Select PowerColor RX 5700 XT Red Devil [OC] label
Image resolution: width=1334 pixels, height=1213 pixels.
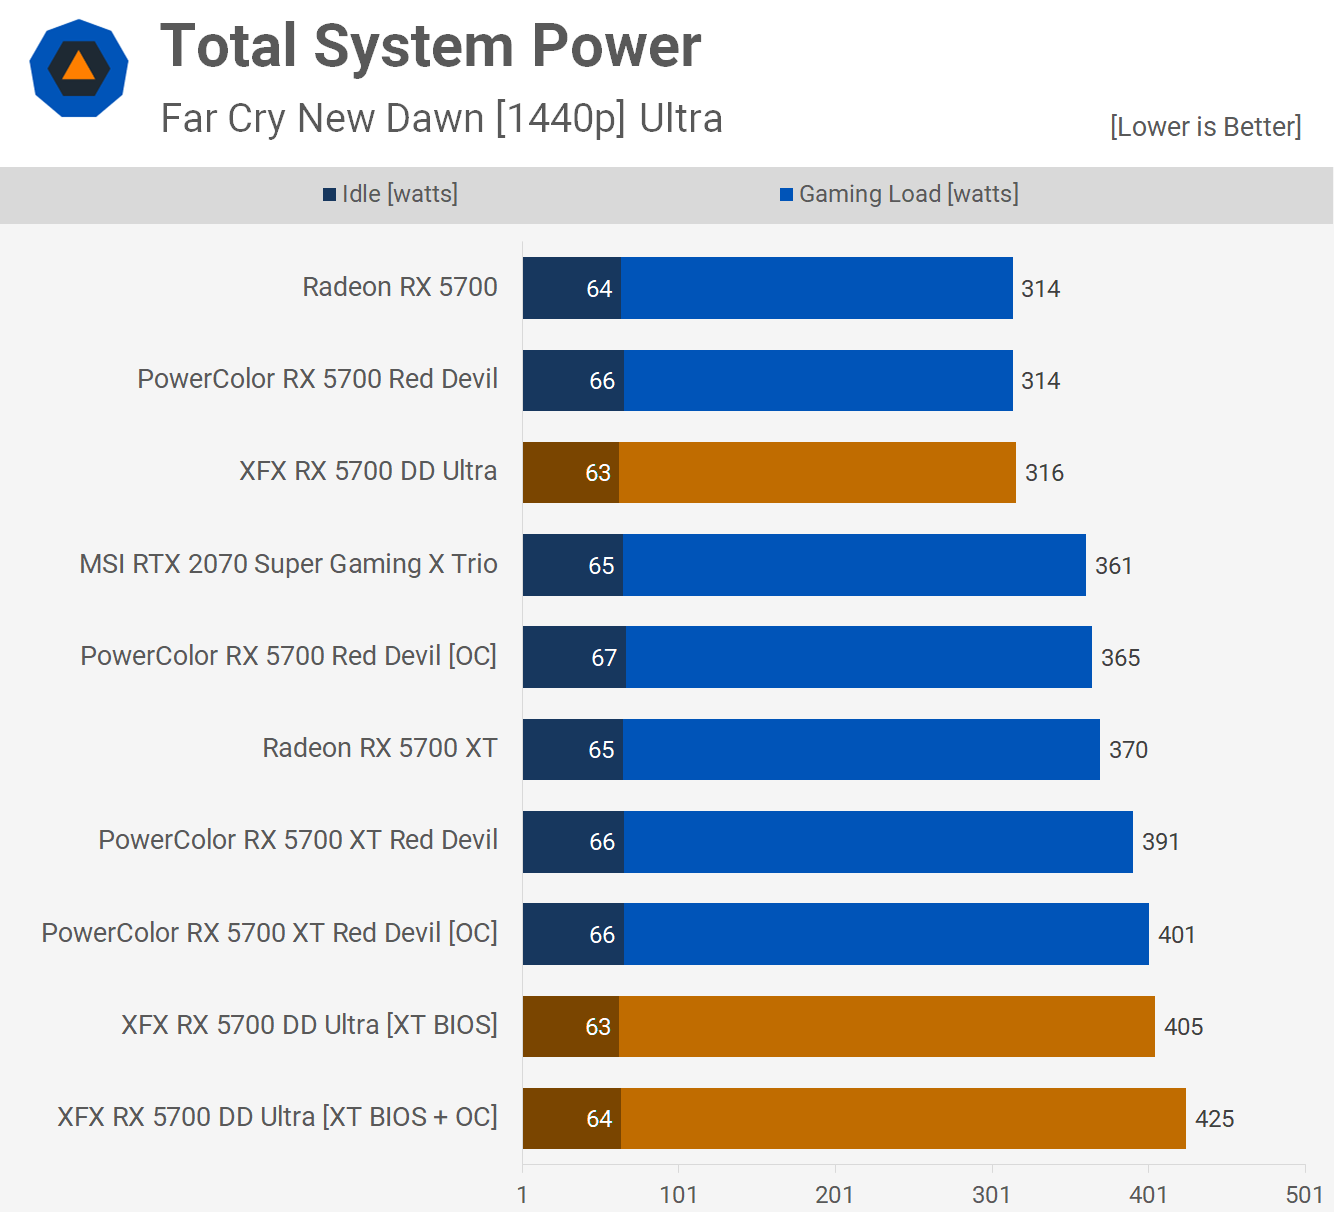[x=269, y=933]
